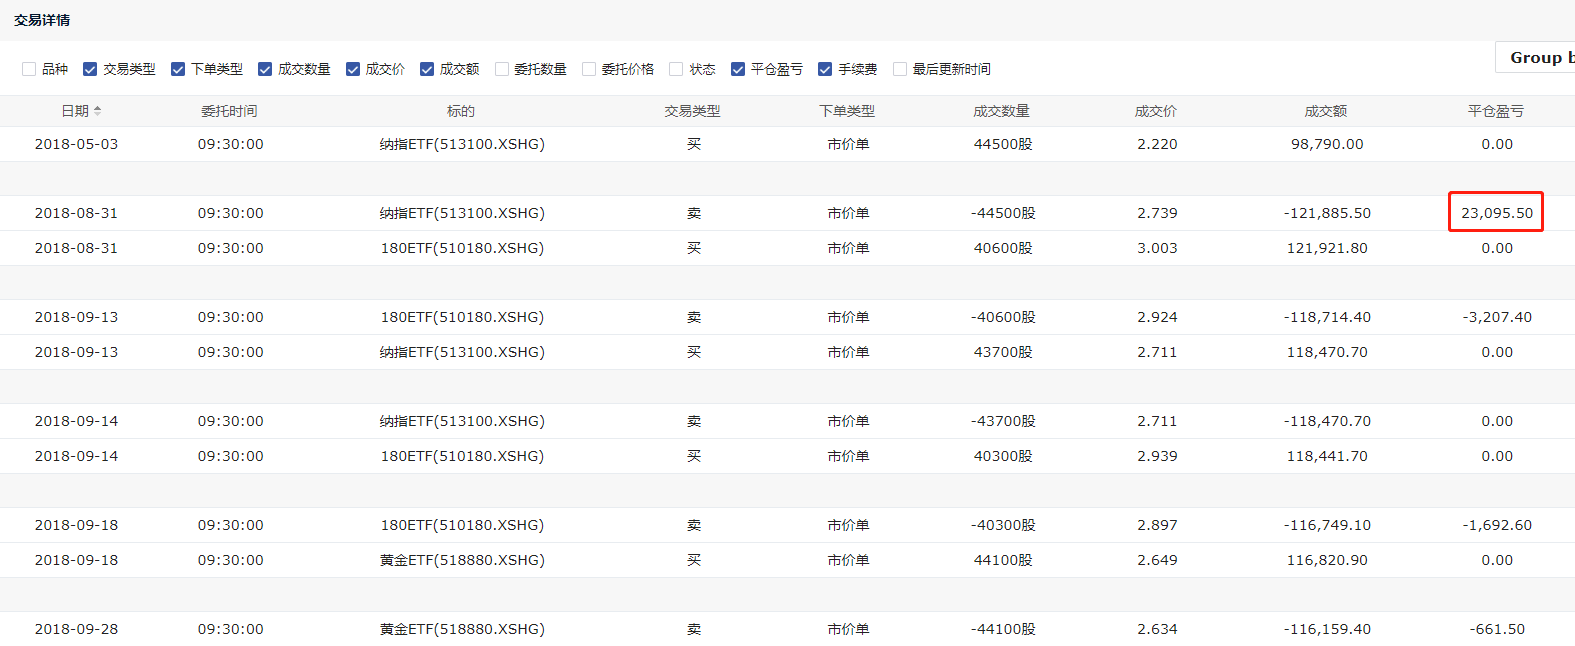This screenshot has width=1575, height=646.
Task: Click the -116,749.10 amount cell
Action: 1327,525
